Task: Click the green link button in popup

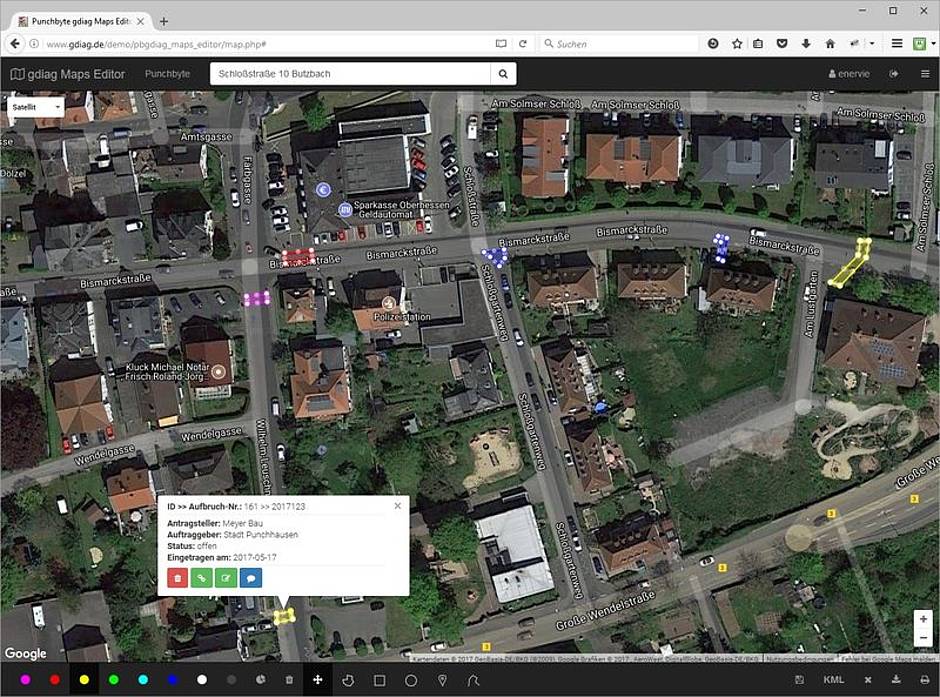Action: (203, 576)
